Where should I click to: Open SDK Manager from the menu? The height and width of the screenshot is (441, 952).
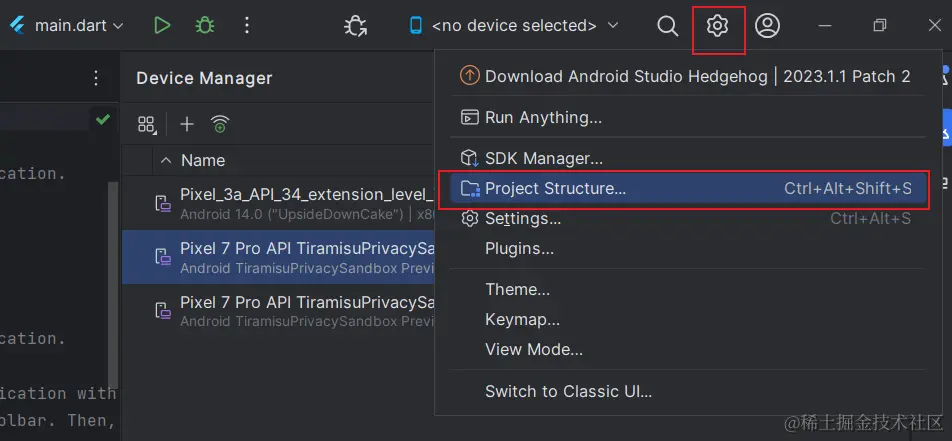(543, 158)
